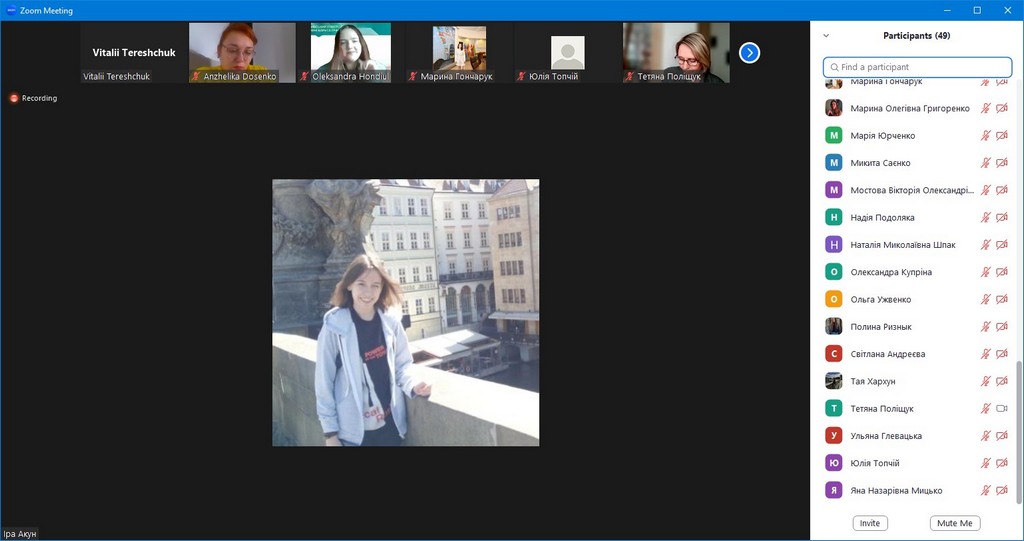Click the Find a participant search field
Image resolution: width=1024 pixels, height=541 pixels.
coord(916,67)
